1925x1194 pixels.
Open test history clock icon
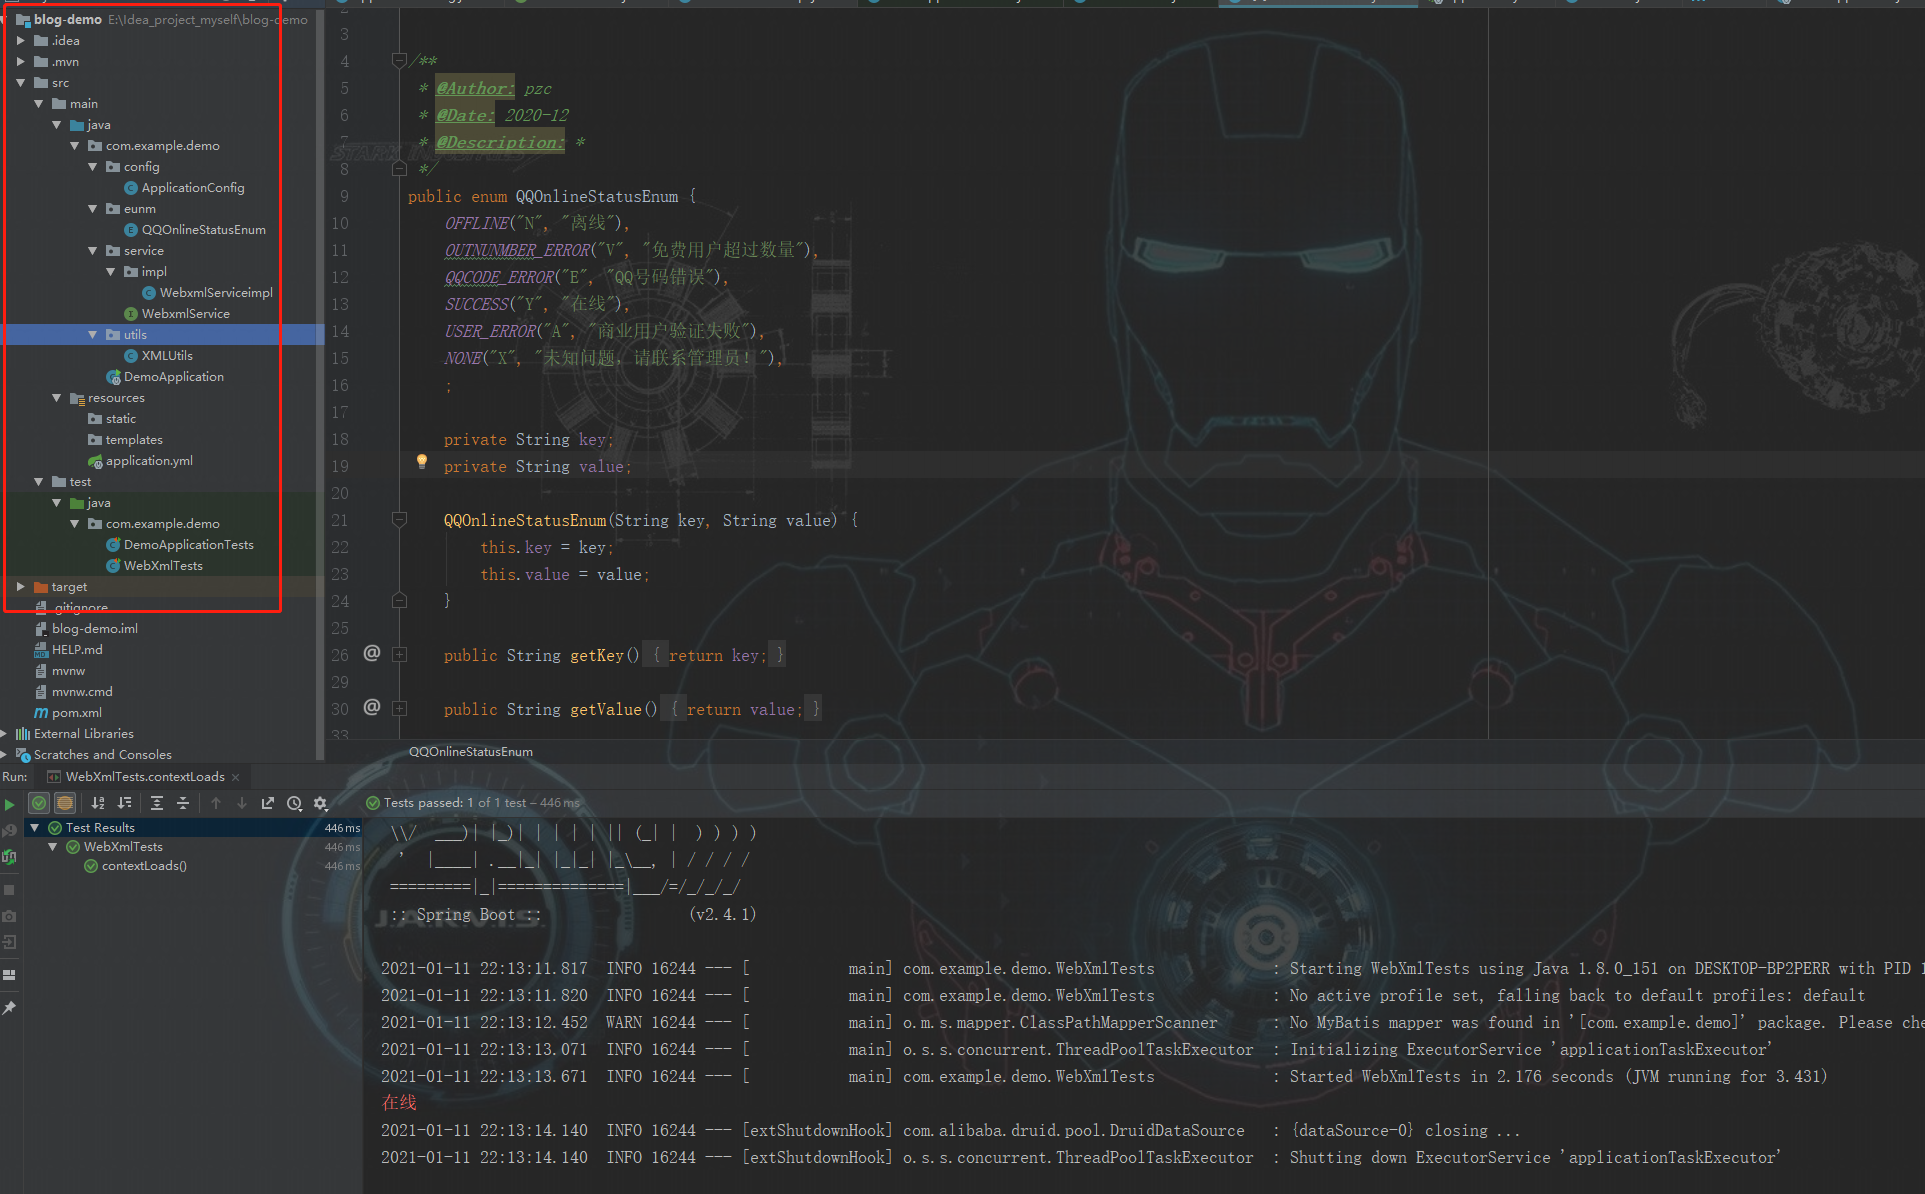click(294, 803)
